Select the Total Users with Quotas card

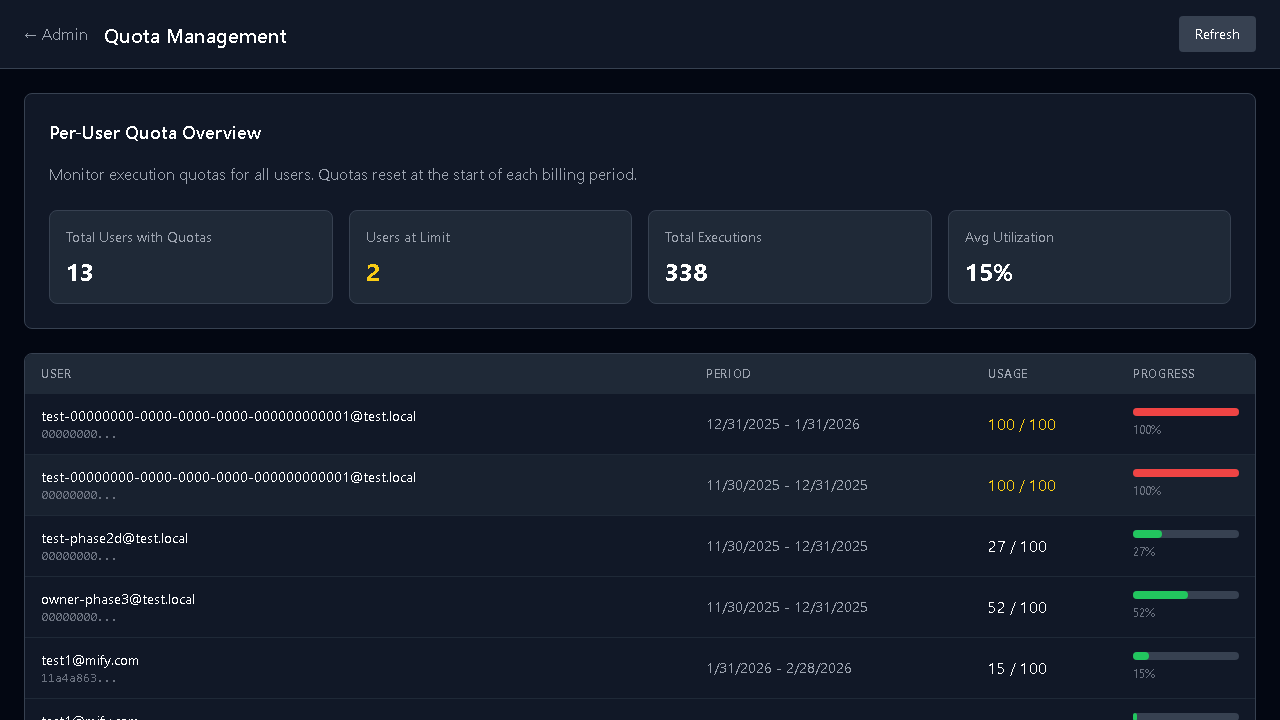coord(190,257)
